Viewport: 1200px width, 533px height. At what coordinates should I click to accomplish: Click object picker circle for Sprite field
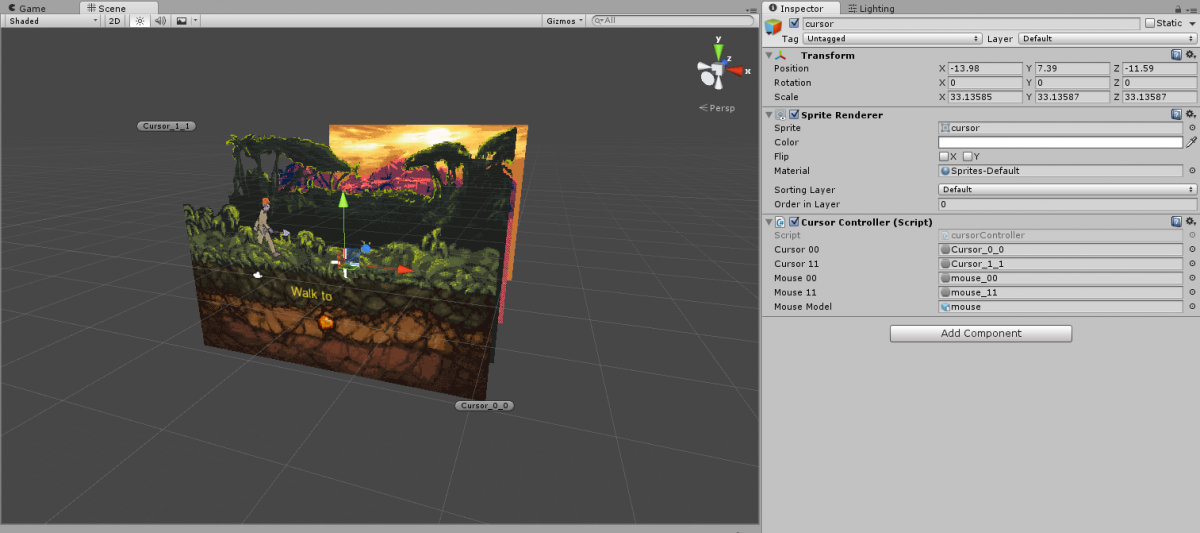[1191, 128]
